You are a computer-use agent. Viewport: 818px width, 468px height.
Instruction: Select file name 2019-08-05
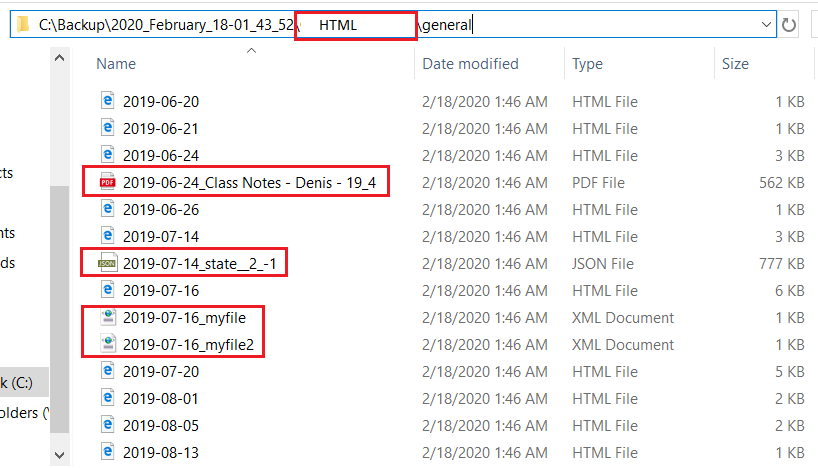[x=161, y=426]
